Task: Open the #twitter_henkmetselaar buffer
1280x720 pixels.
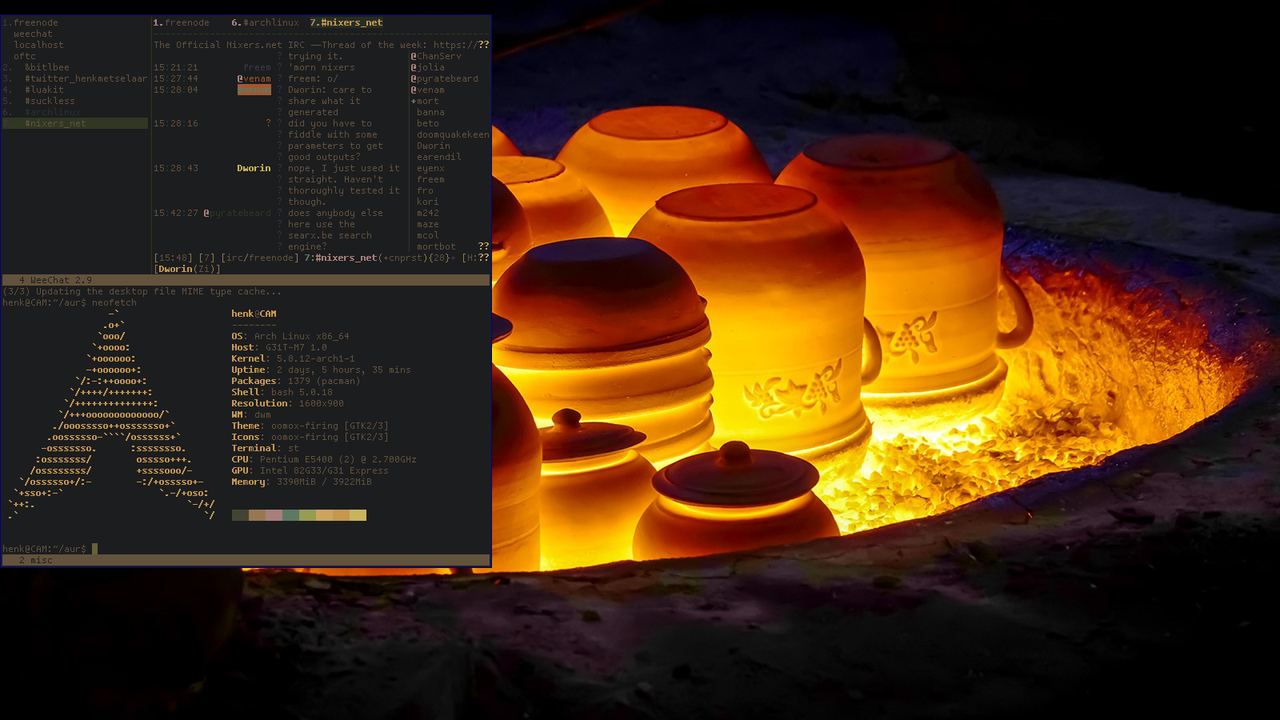Action: click(x=86, y=78)
